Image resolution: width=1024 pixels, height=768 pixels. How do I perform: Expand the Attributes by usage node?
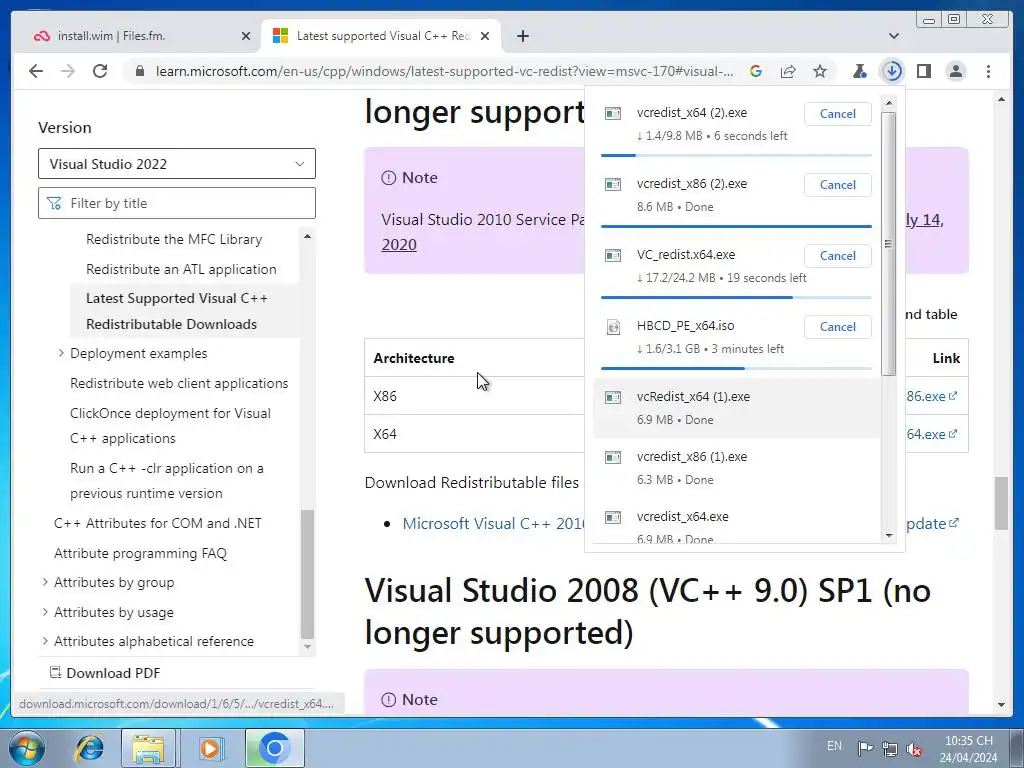pyautogui.click(x=45, y=613)
